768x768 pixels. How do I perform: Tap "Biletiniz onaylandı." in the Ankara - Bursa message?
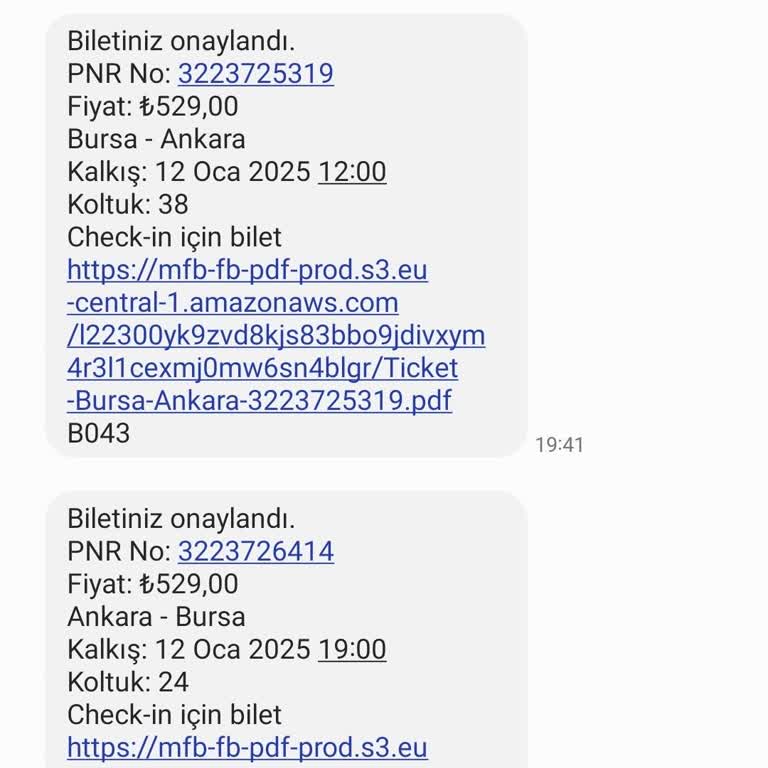tap(181, 519)
